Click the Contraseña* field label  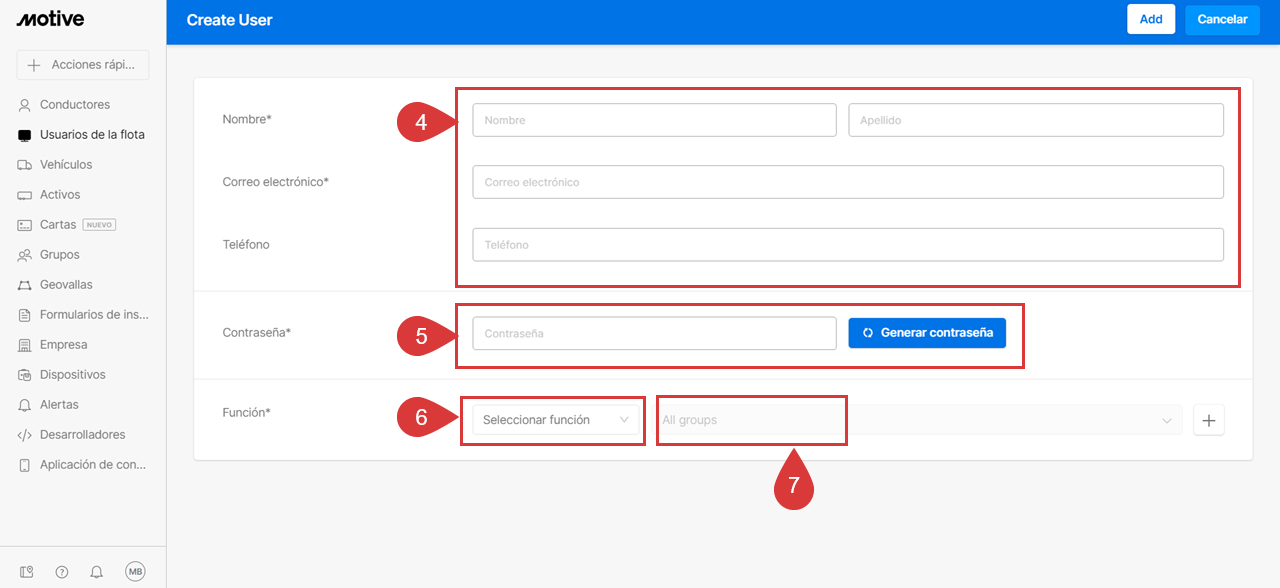[257, 332]
